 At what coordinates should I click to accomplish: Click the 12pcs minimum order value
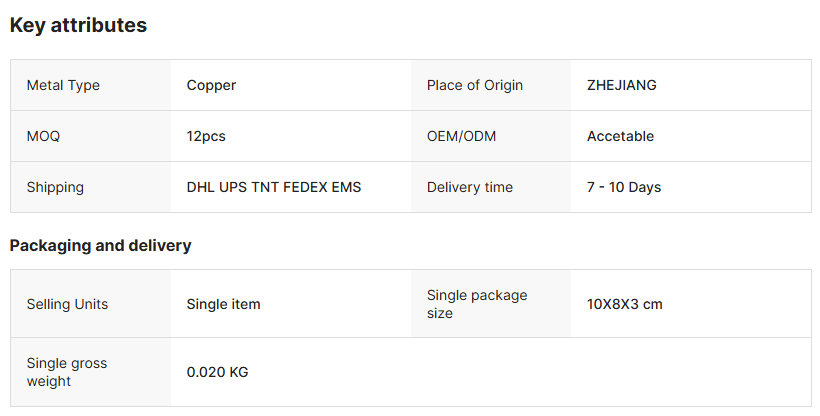[x=206, y=136]
